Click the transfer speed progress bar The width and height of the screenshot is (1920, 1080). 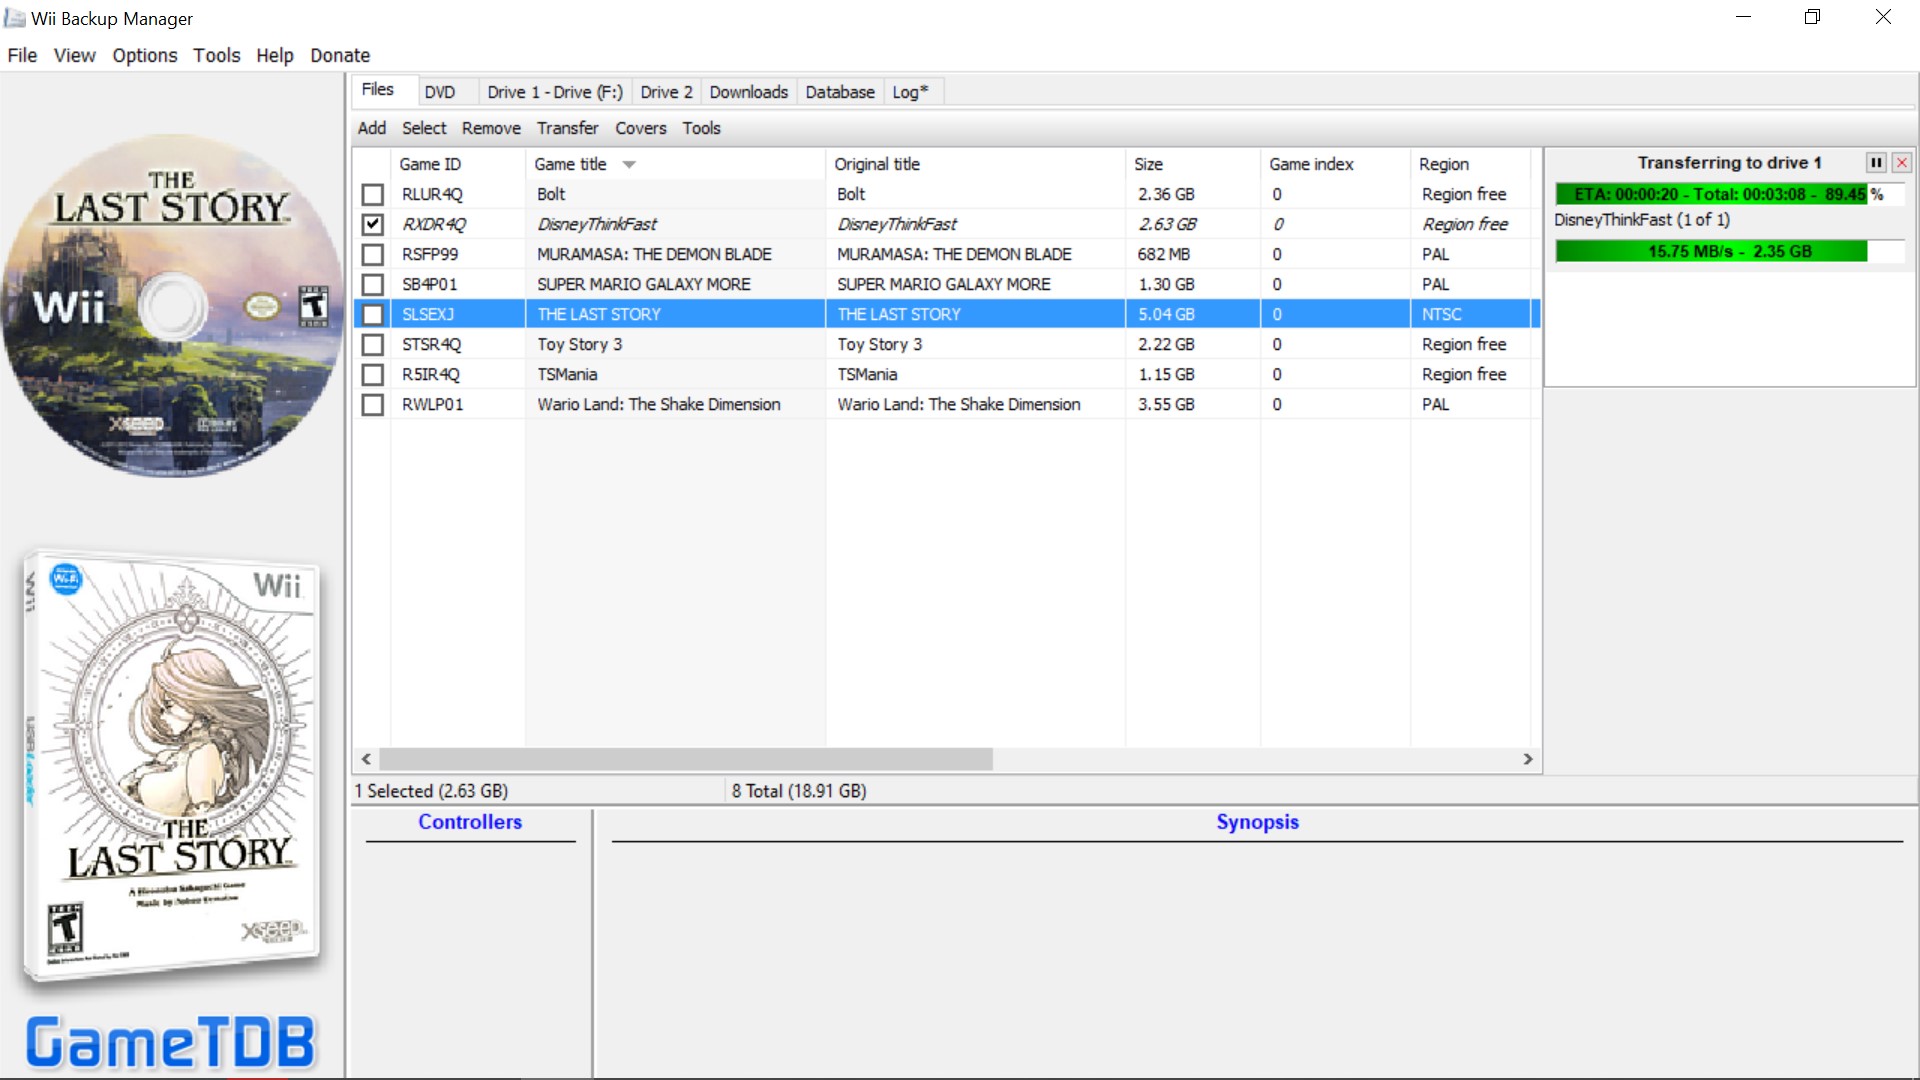1729,251
